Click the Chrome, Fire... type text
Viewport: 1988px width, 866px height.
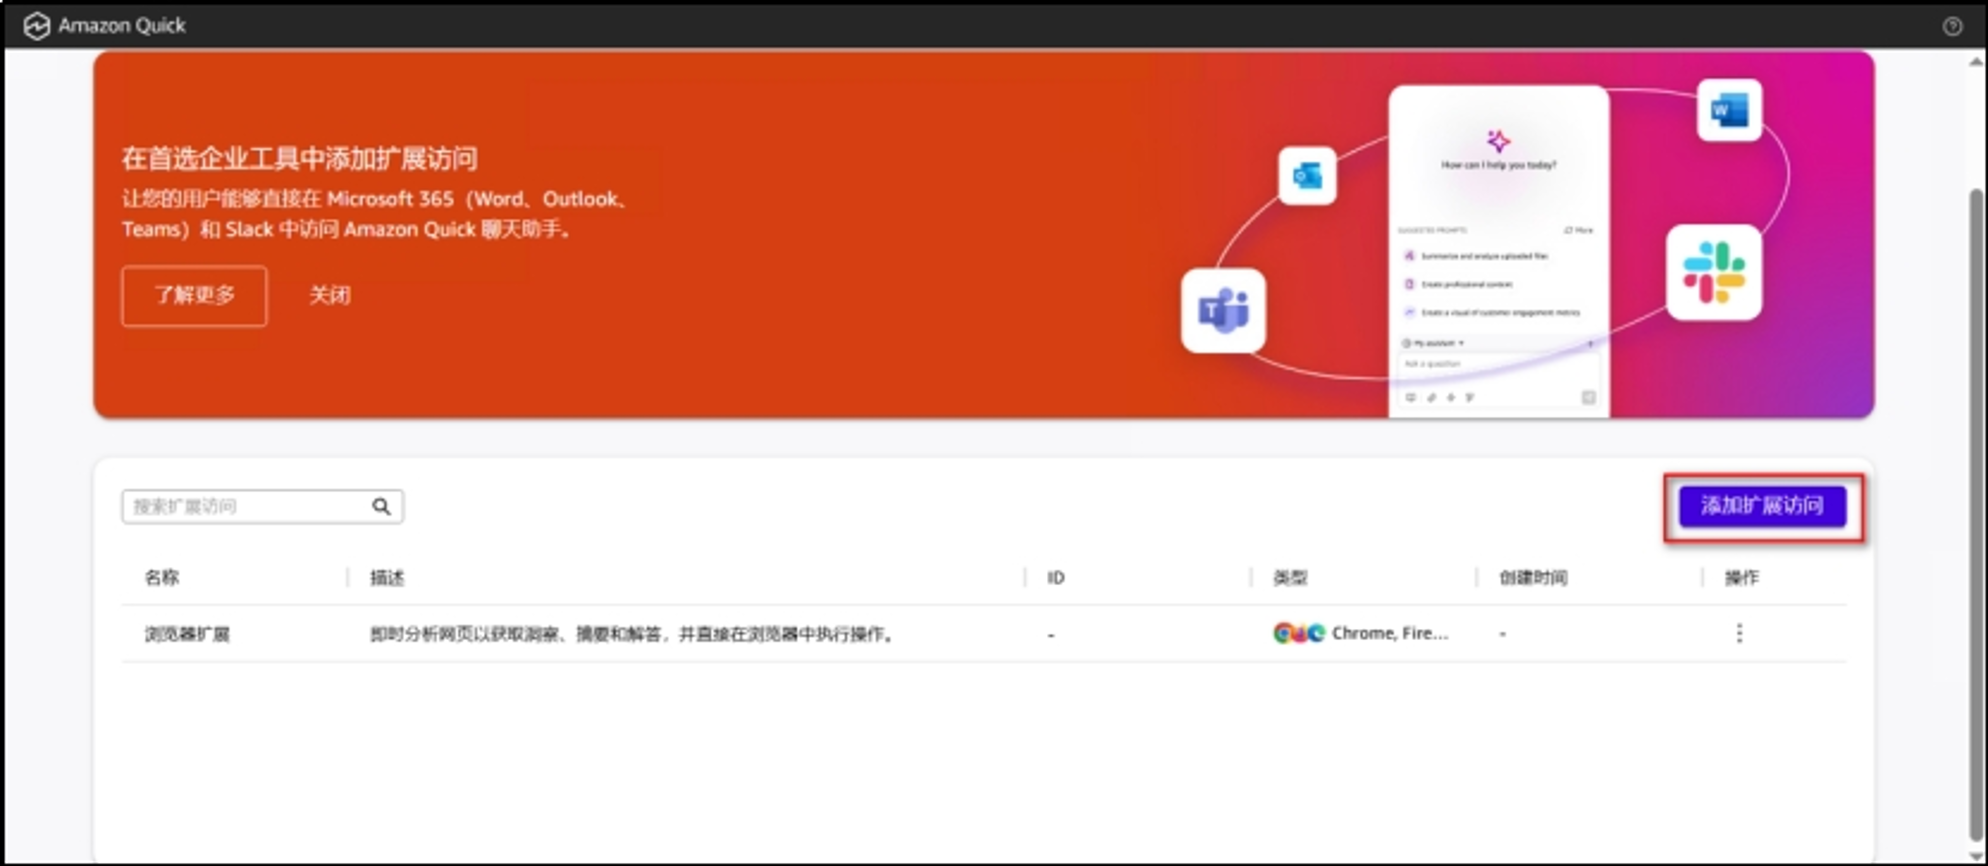coord(1390,633)
